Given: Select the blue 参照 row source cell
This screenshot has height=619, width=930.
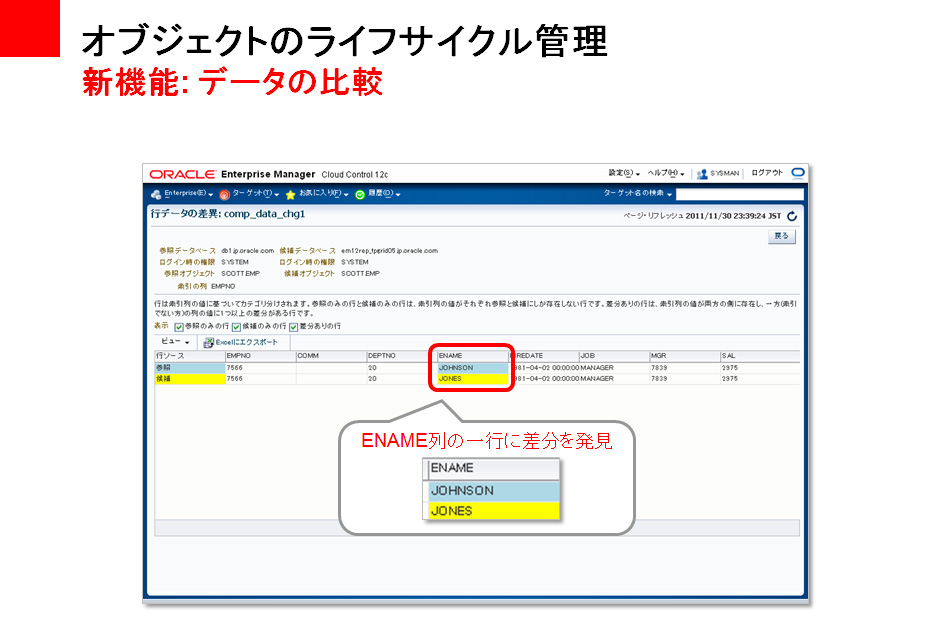Looking at the screenshot, I should pos(190,368).
